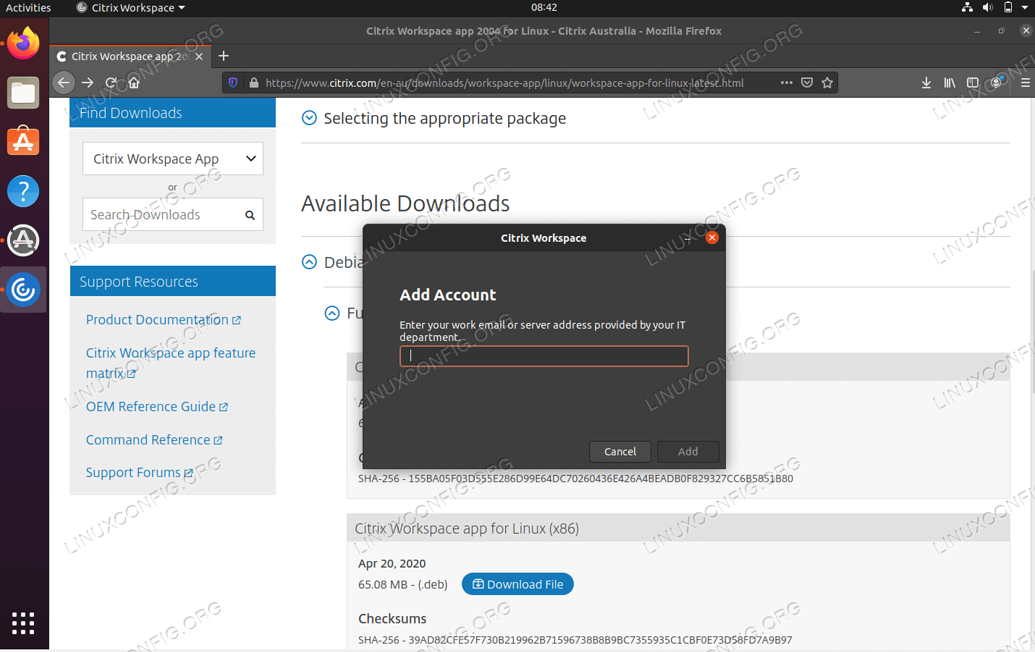Open the tracking protection shield icon
1035x652 pixels.
pos(233,82)
